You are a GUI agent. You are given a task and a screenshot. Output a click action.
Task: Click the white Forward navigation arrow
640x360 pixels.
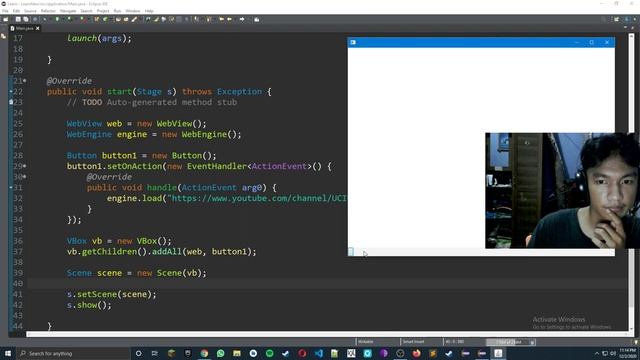pos(242,19)
